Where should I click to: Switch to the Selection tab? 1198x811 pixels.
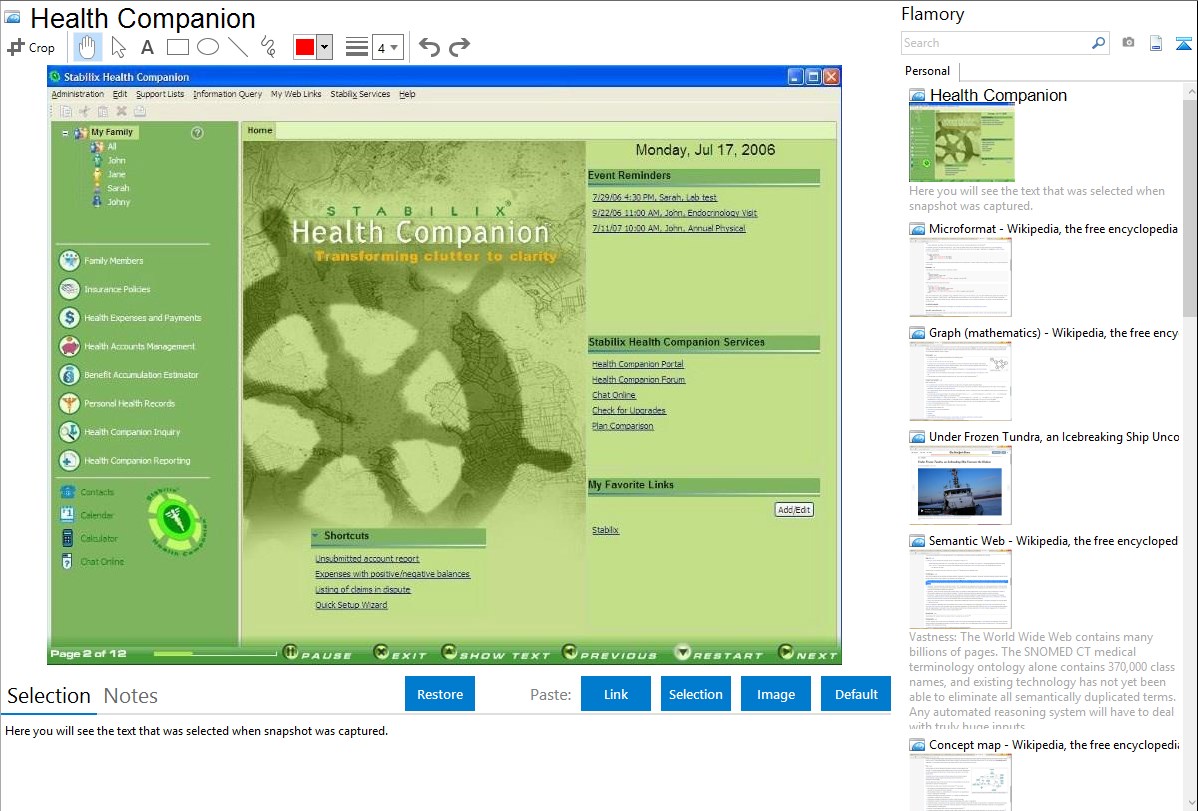click(49, 696)
